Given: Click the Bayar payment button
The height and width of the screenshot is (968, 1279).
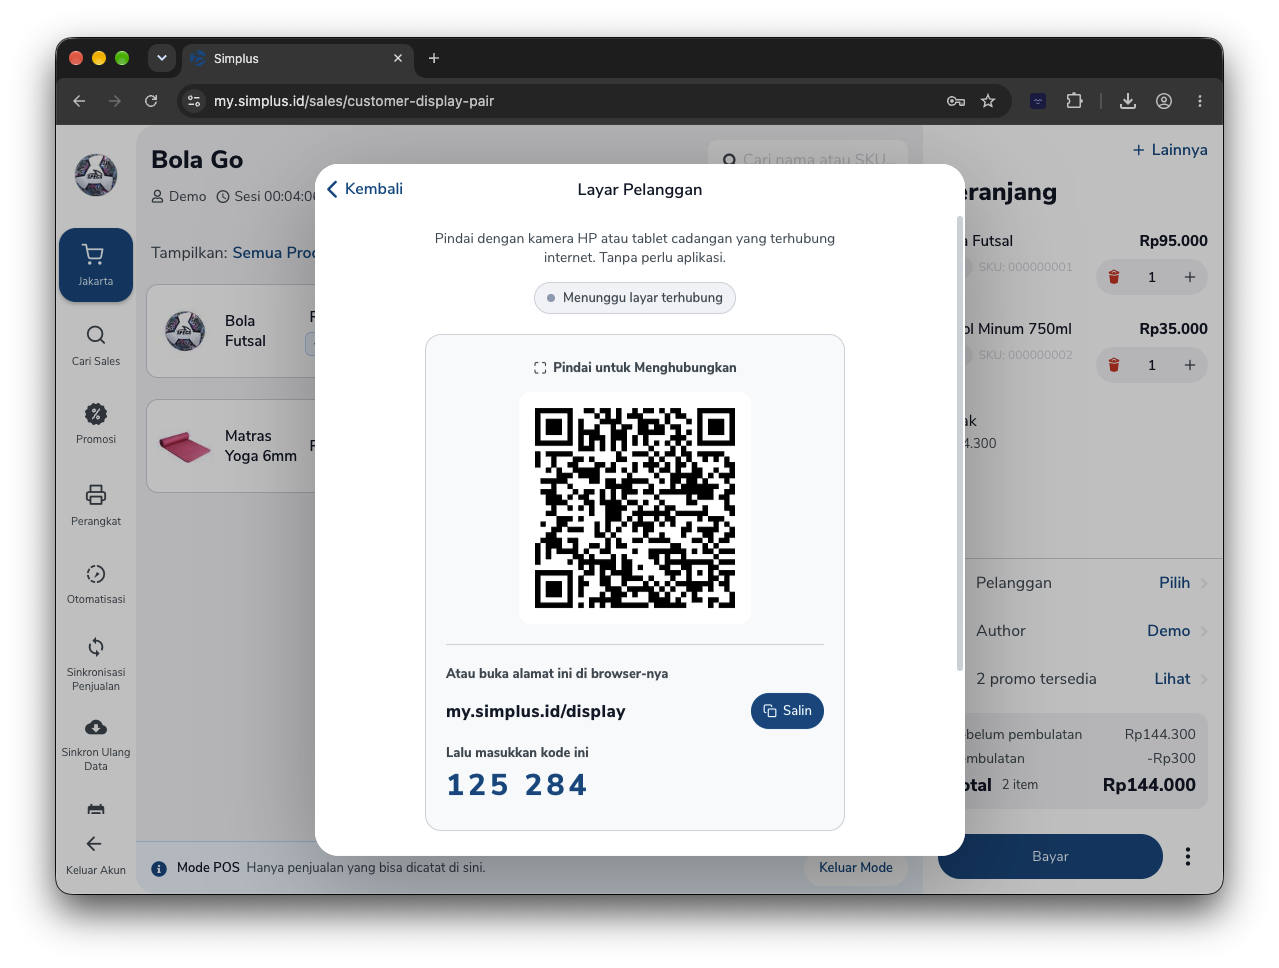Looking at the screenshot, I should tap(1050, 857).
